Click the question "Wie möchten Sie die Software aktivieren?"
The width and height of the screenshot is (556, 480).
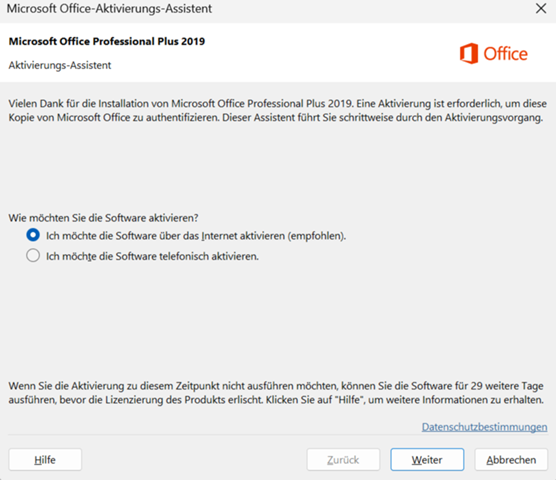(103, 218)
